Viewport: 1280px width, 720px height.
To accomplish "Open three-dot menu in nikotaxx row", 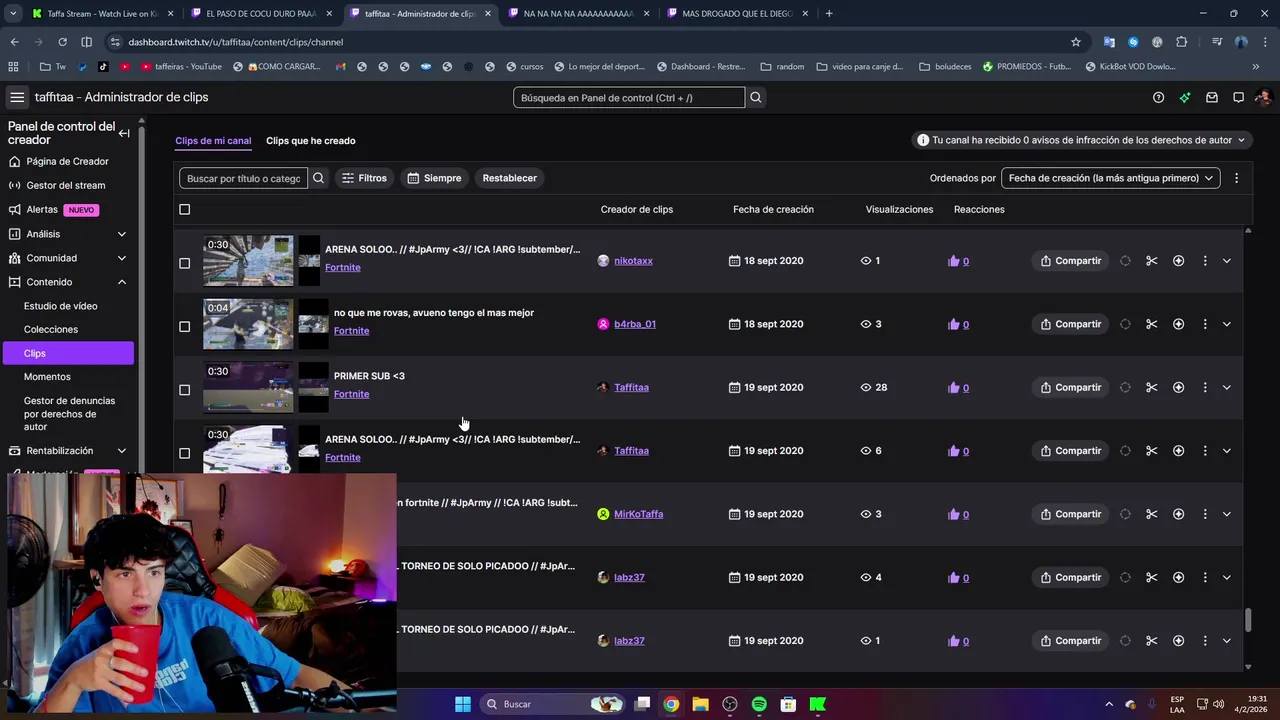I will click(1205, 261).
